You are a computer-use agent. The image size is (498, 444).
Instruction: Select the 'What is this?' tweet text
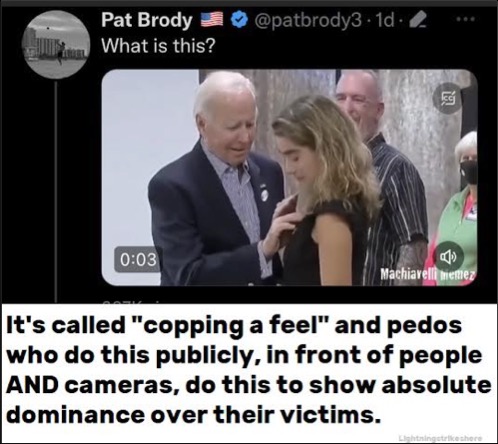click(158, 46)
